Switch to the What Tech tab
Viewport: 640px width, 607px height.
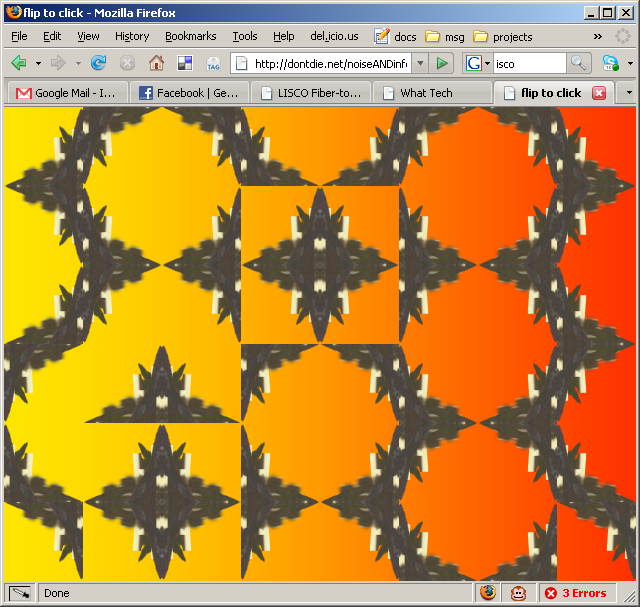coord(431,93)
